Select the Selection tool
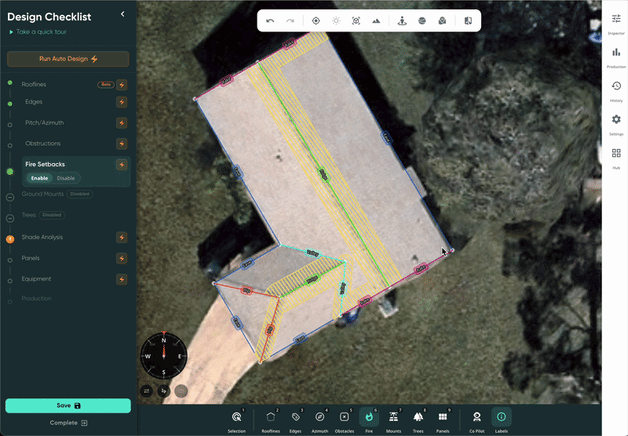The width and height of the screenshot is (628, 436). point(237,420)
